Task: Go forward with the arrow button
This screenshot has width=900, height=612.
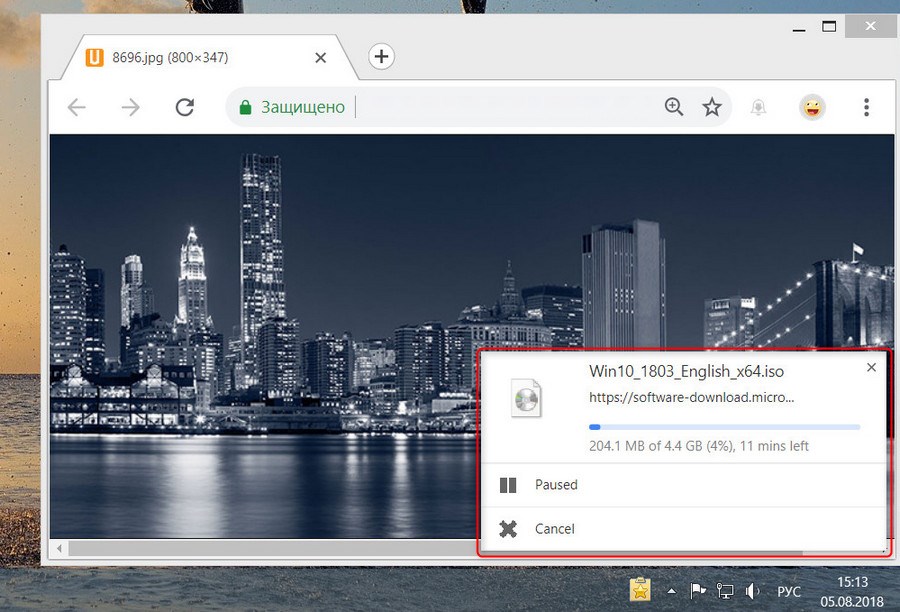Action: [x=131, y=107]
